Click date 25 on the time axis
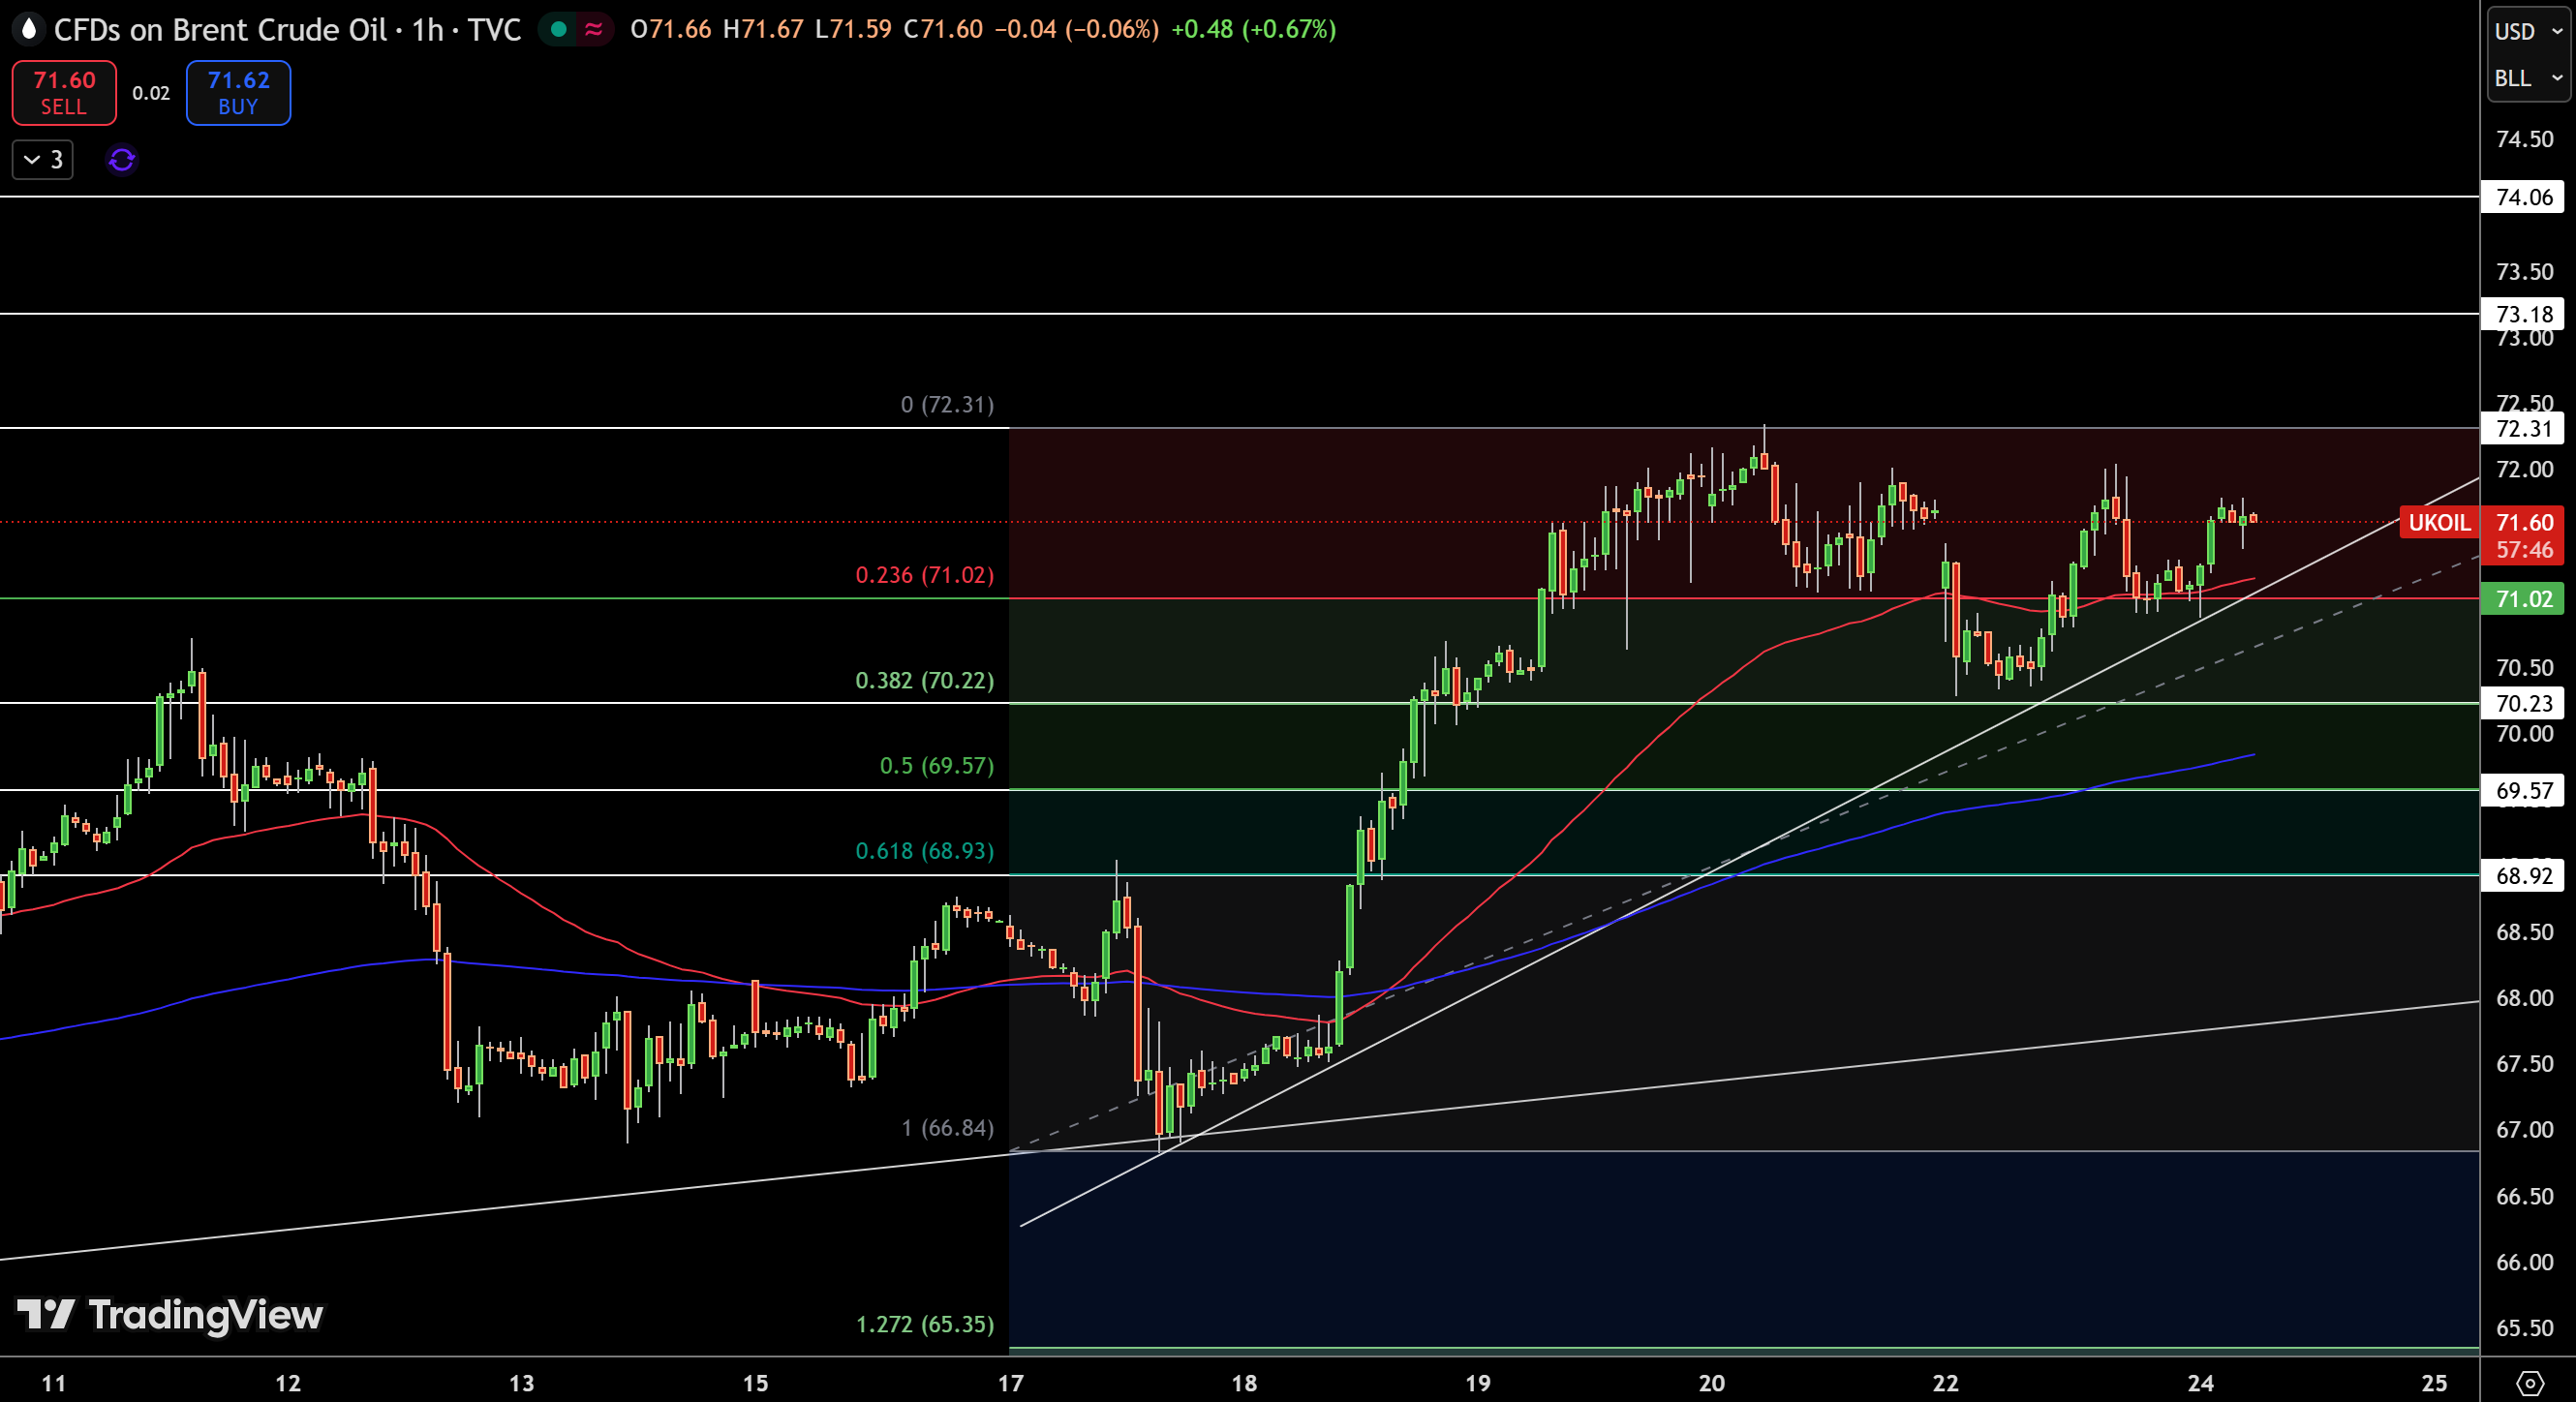This screenshot has height=1402, width=2576. [x=2435, y=1383]
